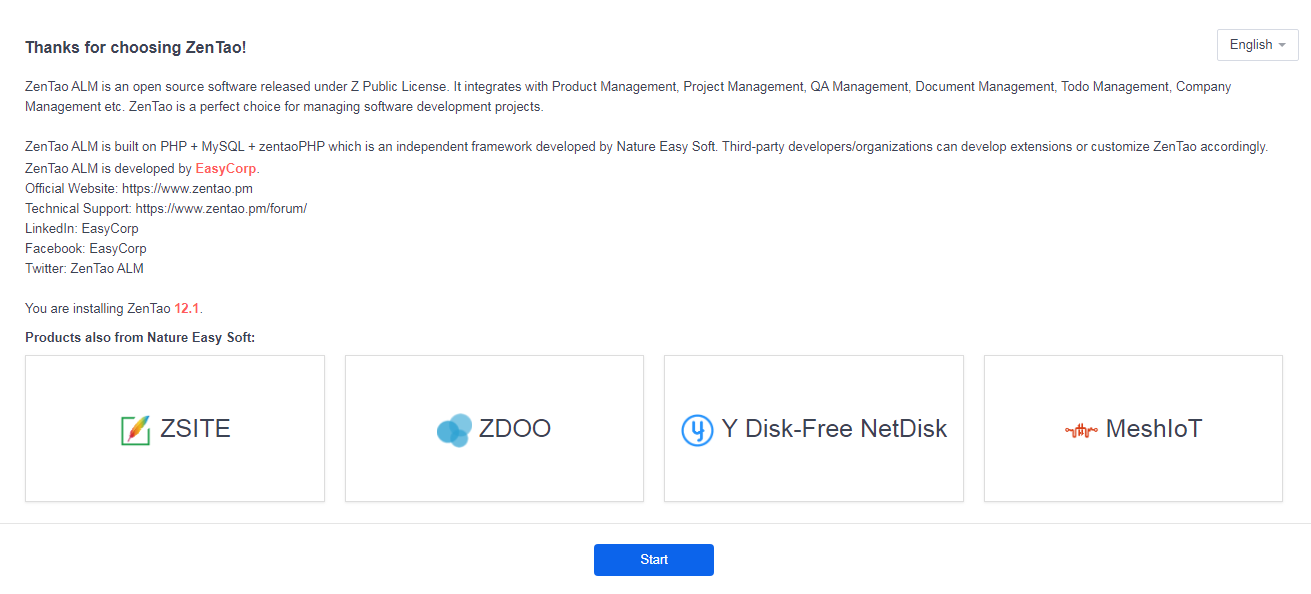Expand the caret beside English
Screen dimensions: 1311x594
pos(1282,45)
